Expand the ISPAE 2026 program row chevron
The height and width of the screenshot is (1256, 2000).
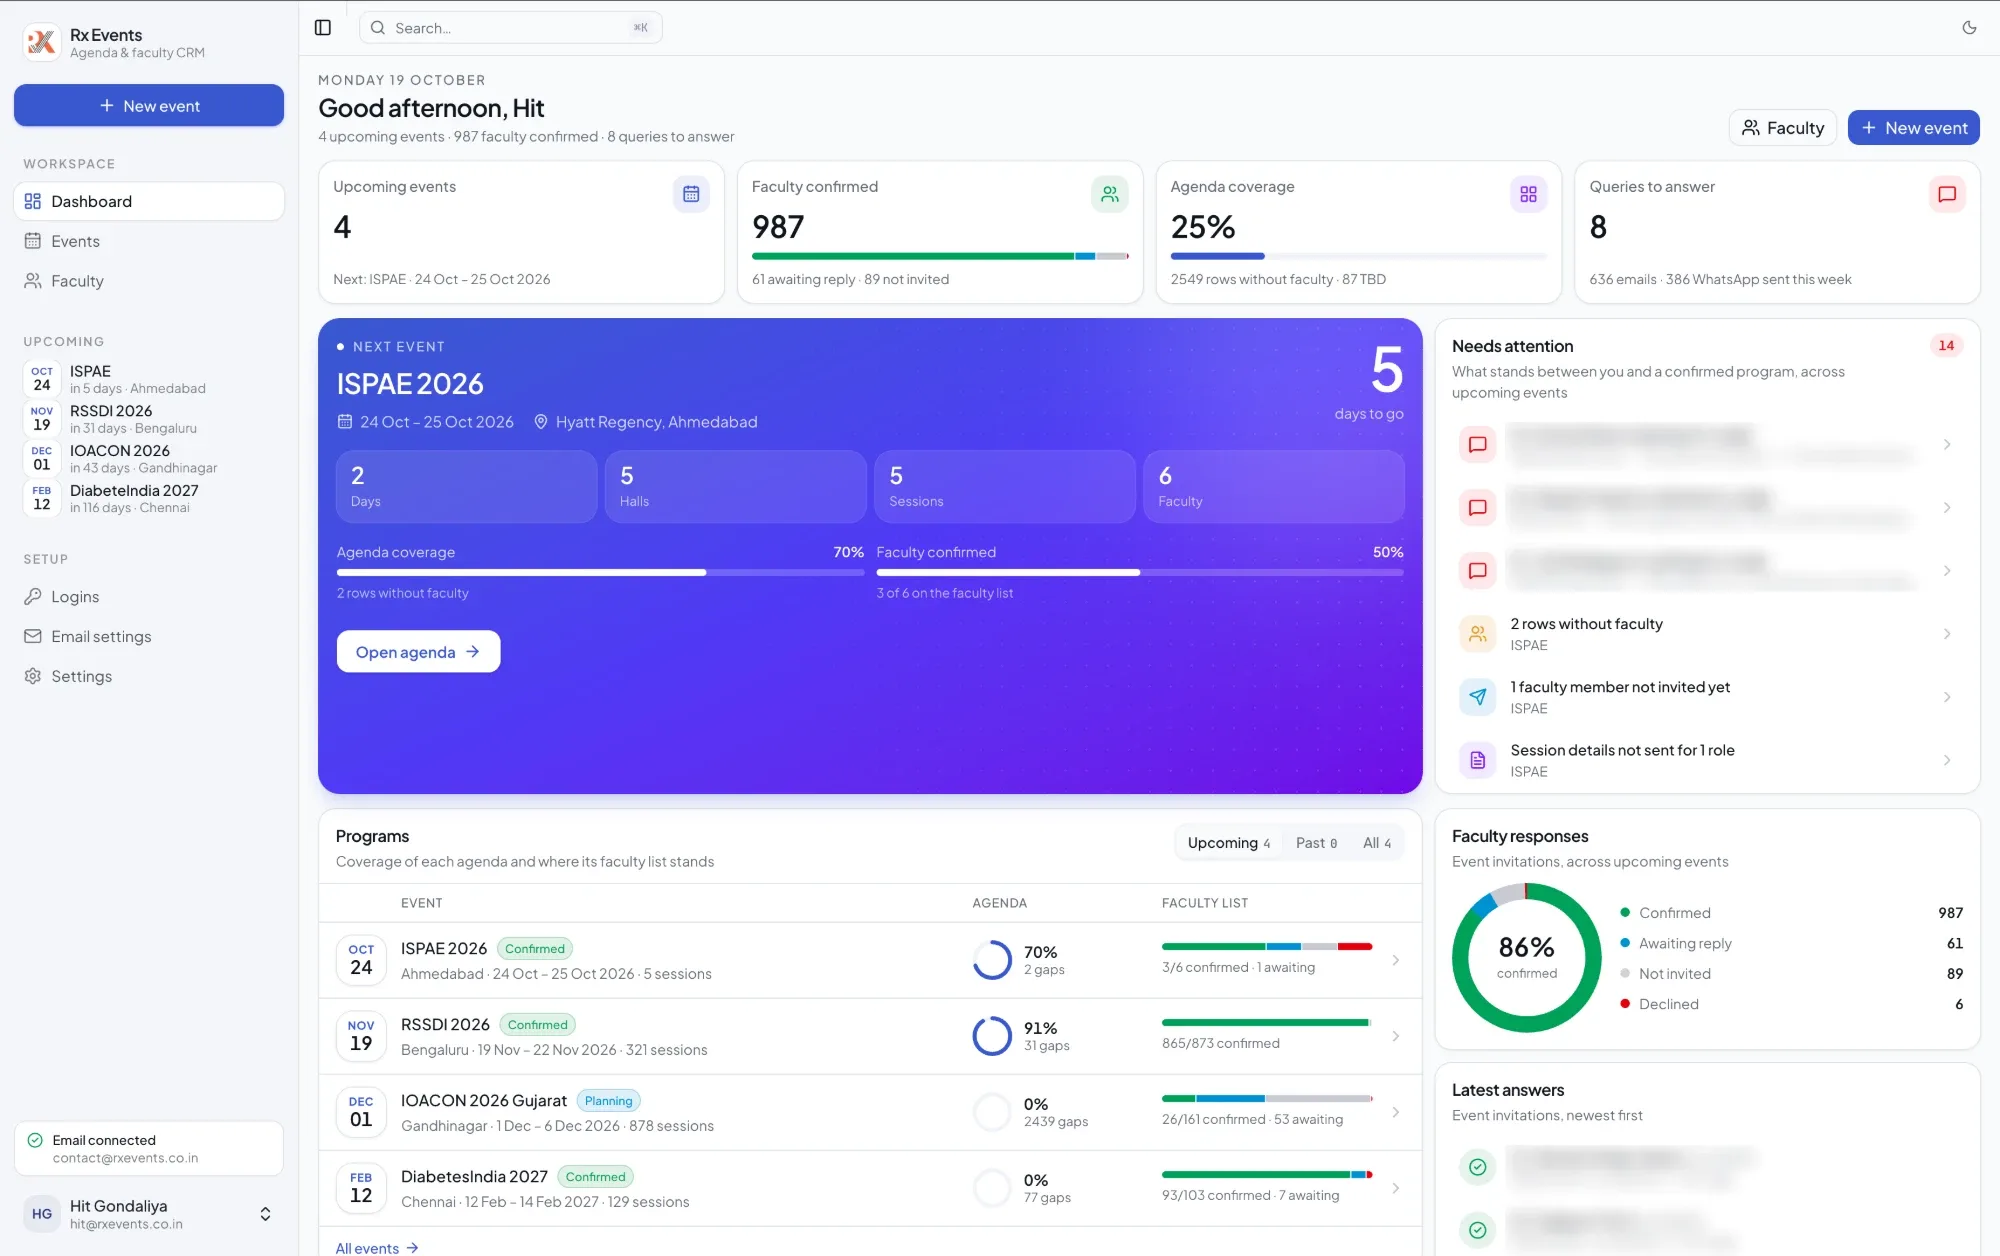[1395, 960]
